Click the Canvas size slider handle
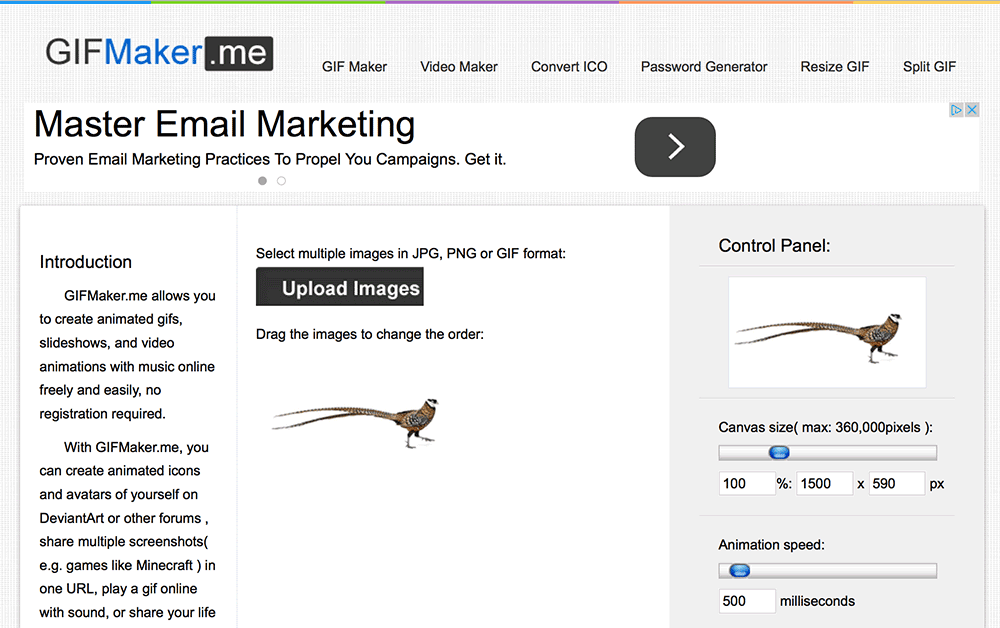The height and width of the screenshot is (628, 1000). pos(779,453)
